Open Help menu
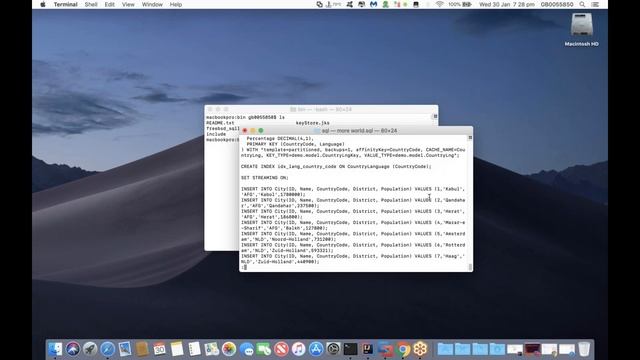The width and height of the screenshot is (640, 360). point(176,4)
